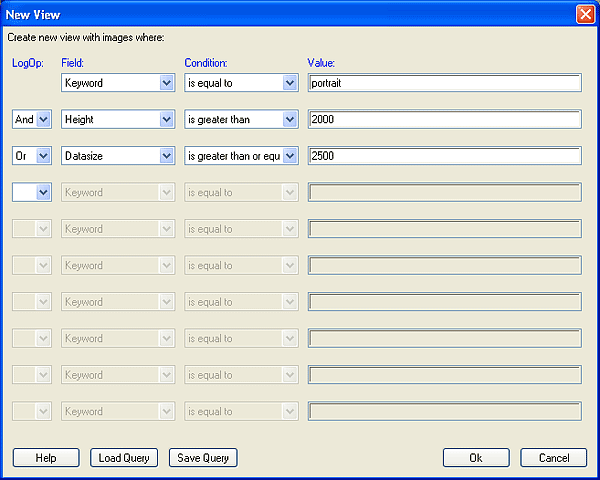Close the New View dialog window
Image resolution: width=600 pixels, height=480 pixels.
pyautogui.click(x=586, y=13)
